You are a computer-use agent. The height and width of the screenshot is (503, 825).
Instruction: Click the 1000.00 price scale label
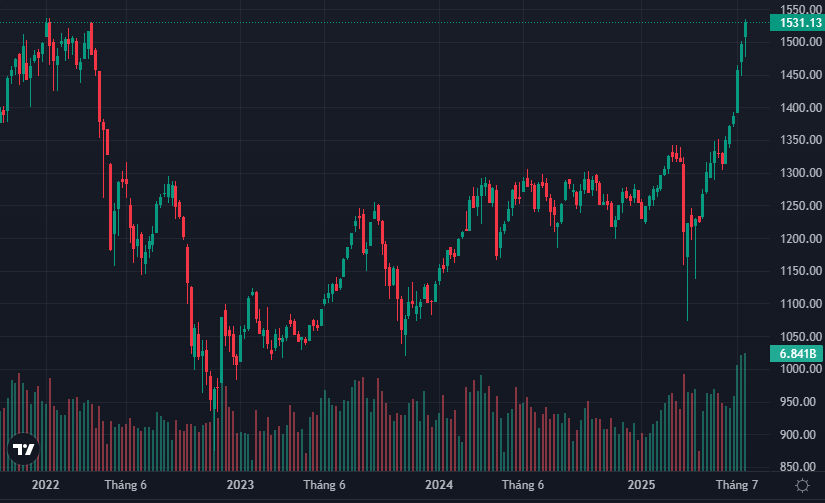click(x=796, y=369)
